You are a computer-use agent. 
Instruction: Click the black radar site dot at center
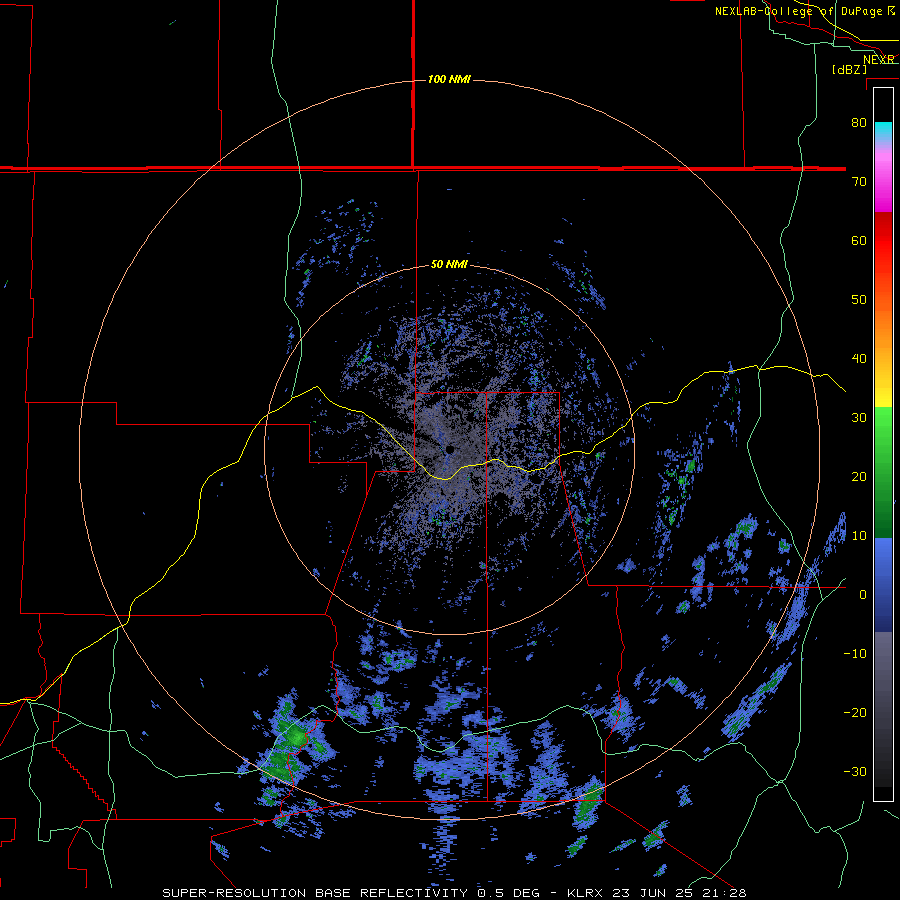(450, 449)
